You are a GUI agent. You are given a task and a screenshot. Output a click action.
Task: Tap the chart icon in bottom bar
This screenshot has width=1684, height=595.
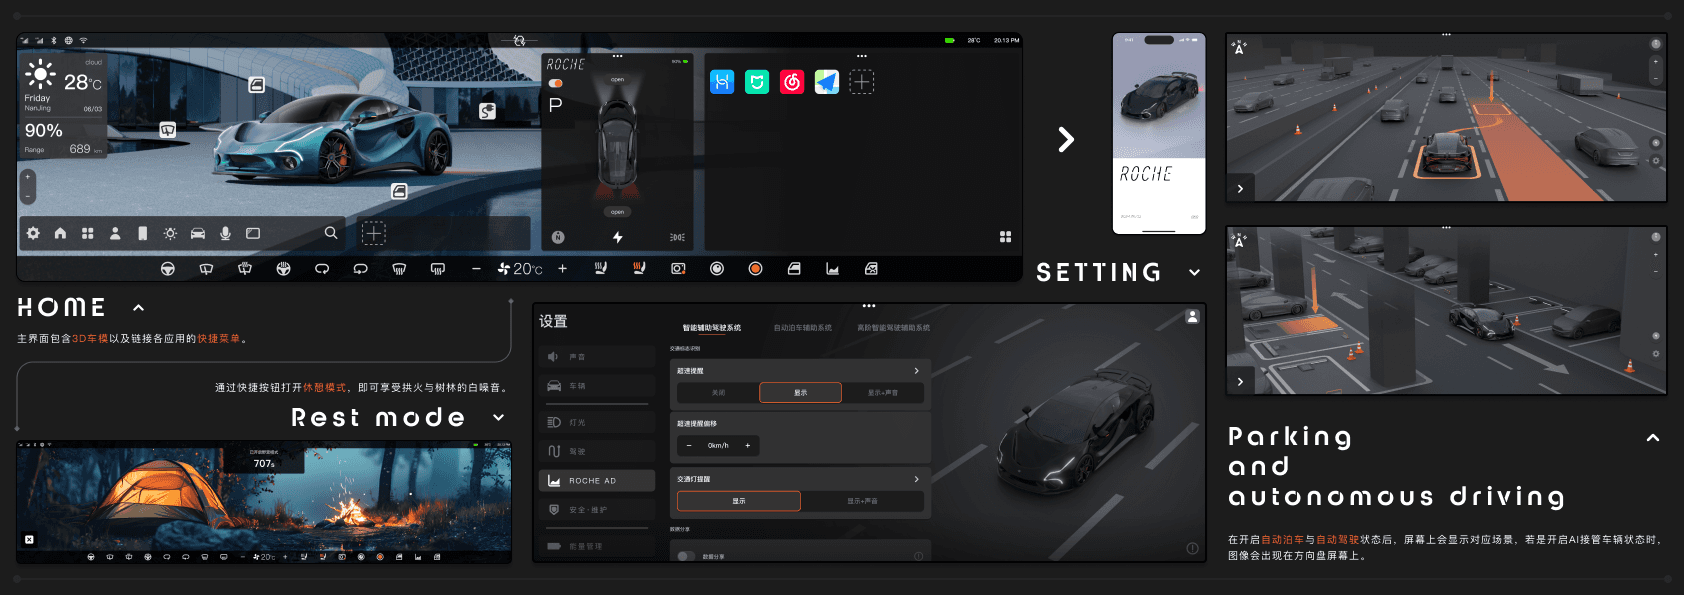[x=832, y=269]
